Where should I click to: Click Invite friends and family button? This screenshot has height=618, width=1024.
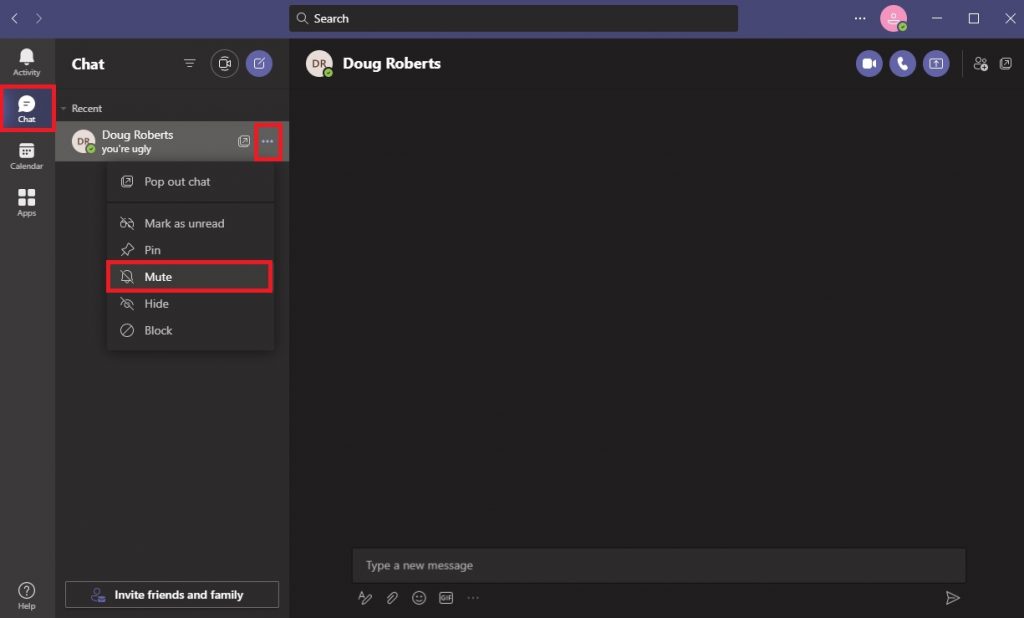point(172,594)
